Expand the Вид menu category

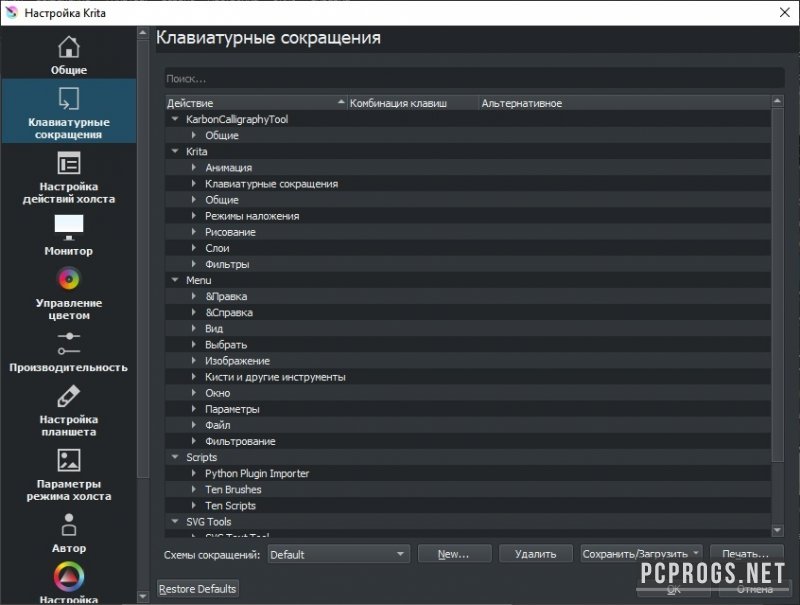193,328
